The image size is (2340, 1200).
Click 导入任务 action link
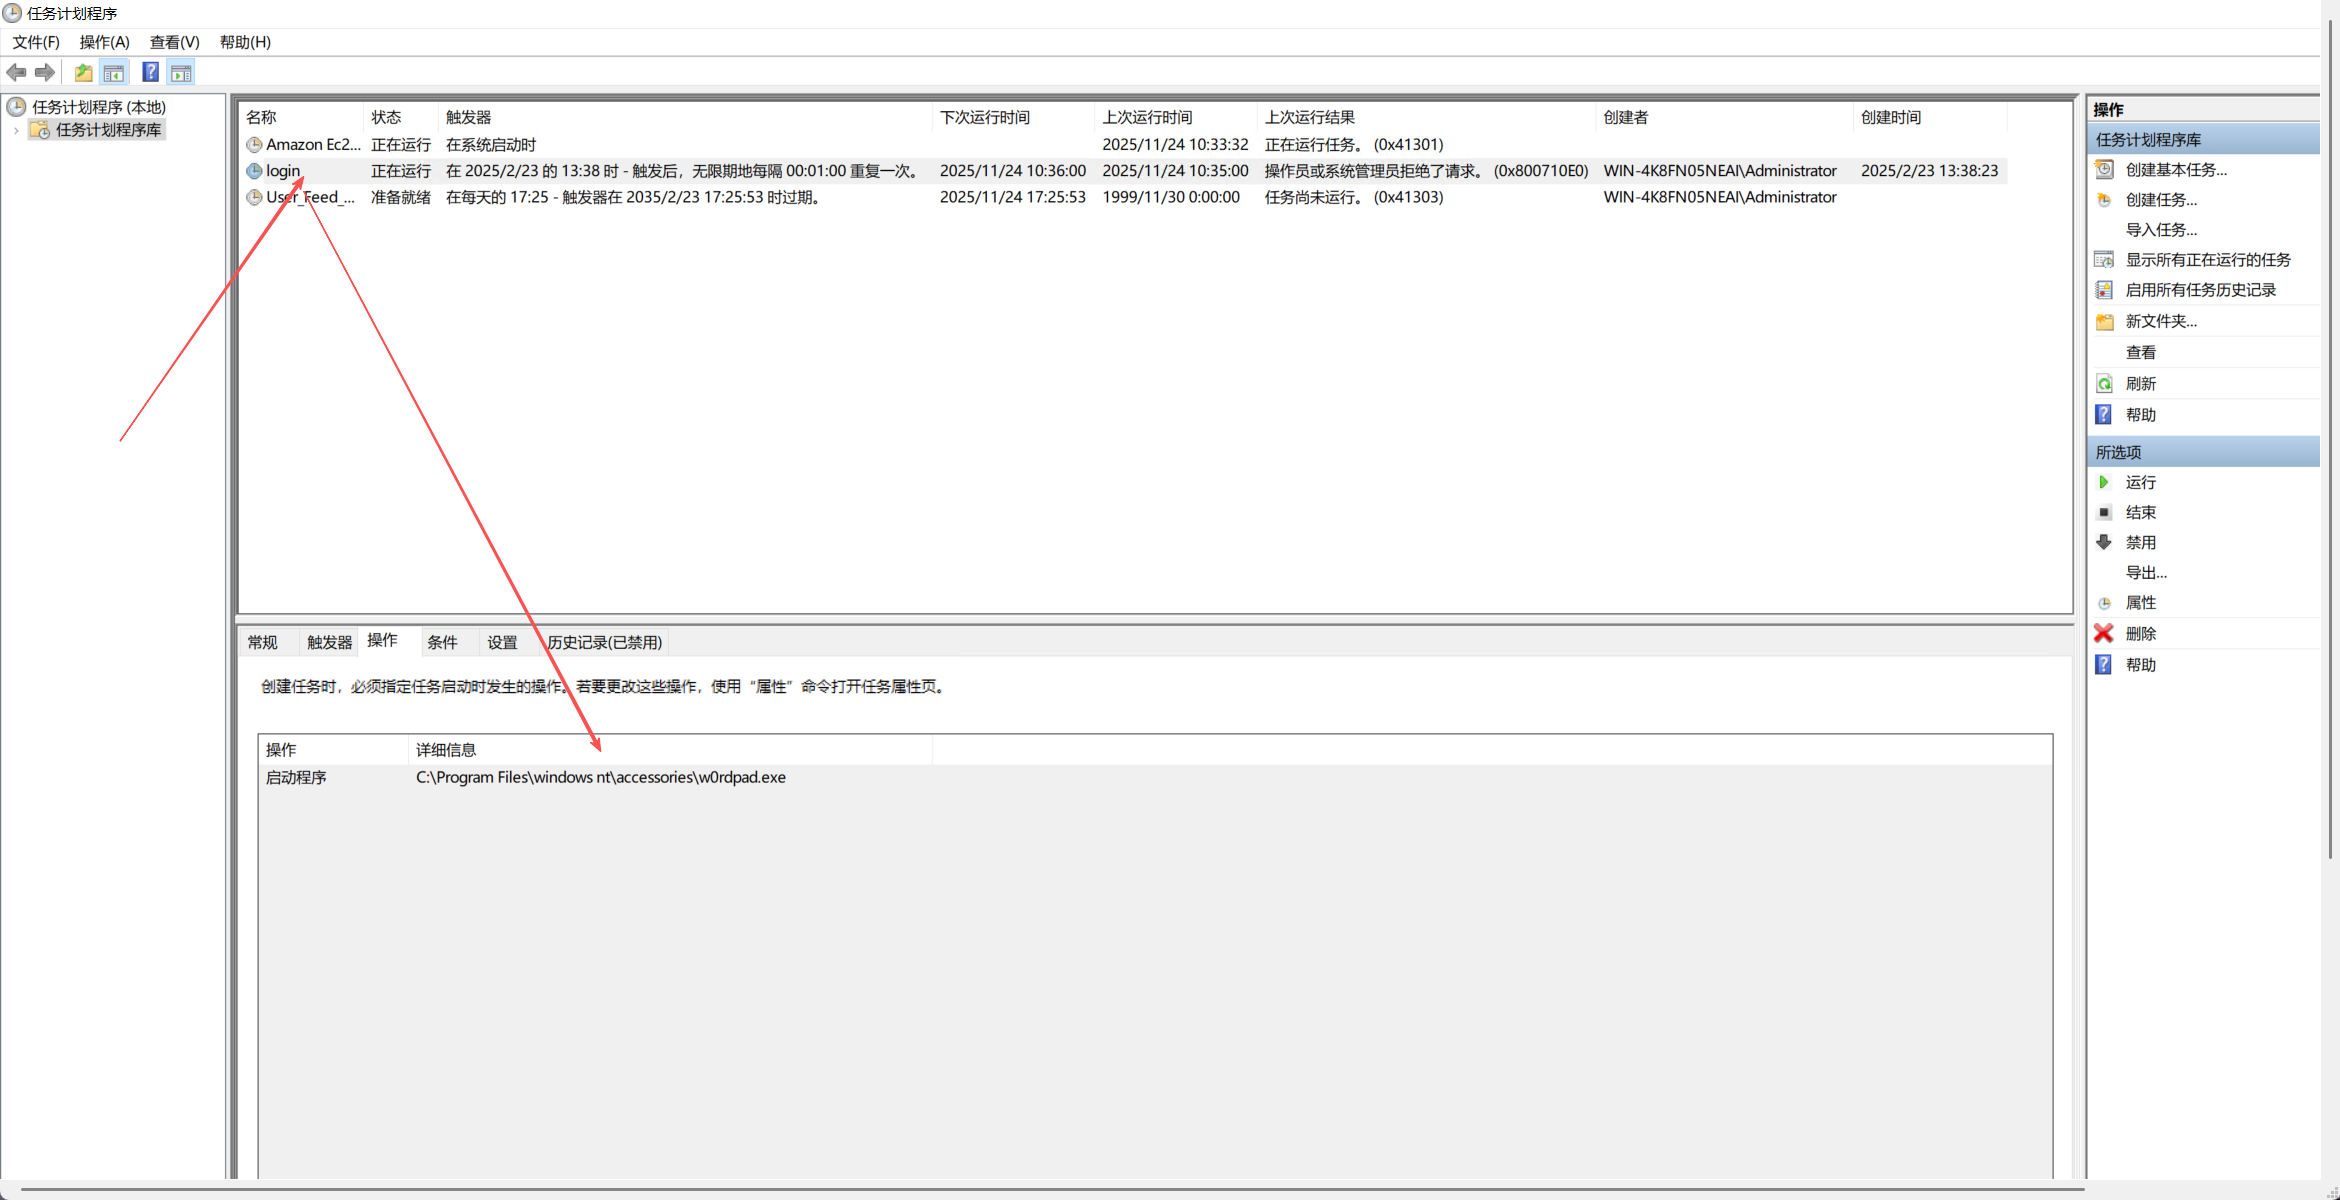[2161, 230]
